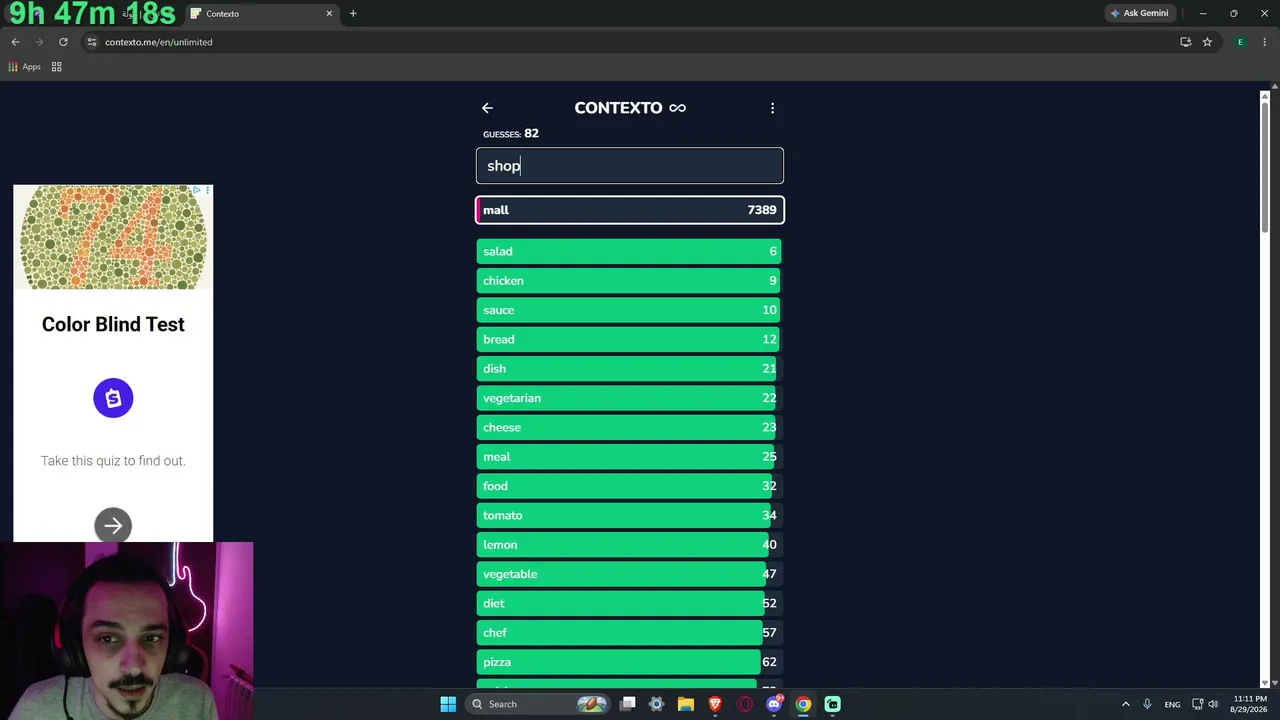Launch Opera browser from the taskbar

click(x=744, y=704)
